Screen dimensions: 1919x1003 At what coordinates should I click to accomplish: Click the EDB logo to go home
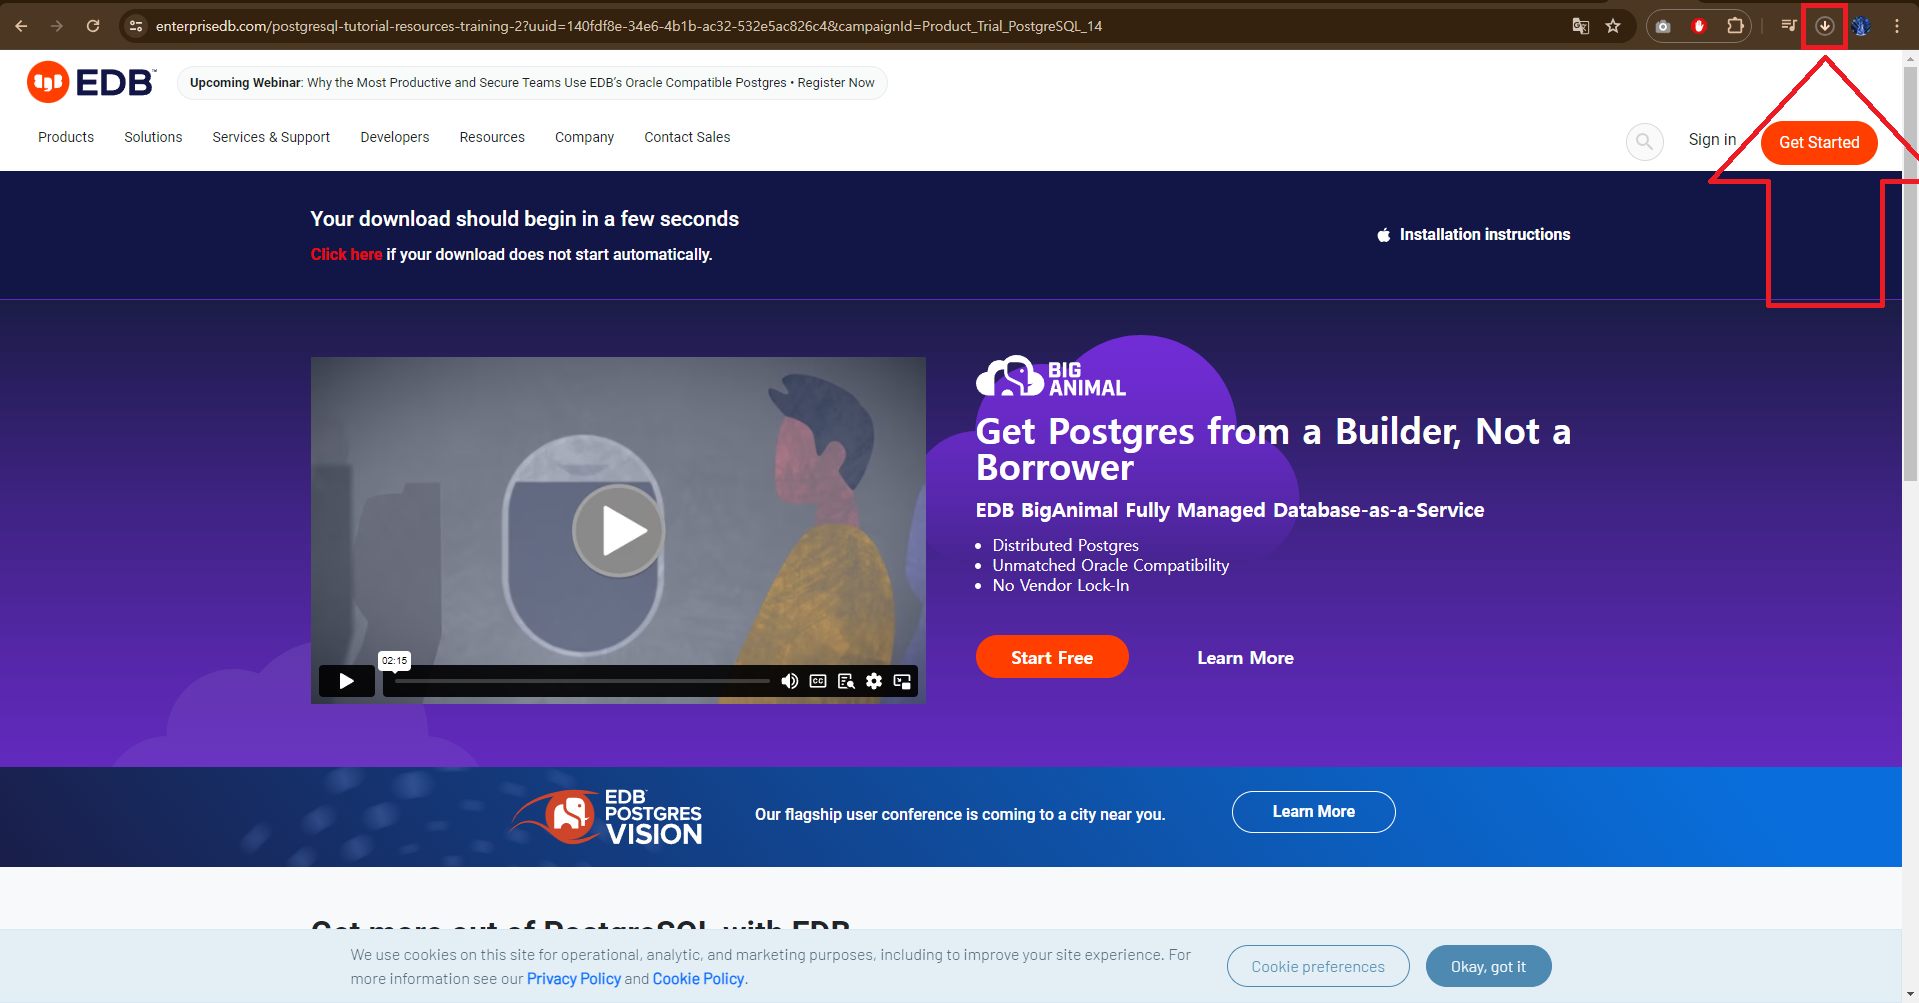(92, 82)
